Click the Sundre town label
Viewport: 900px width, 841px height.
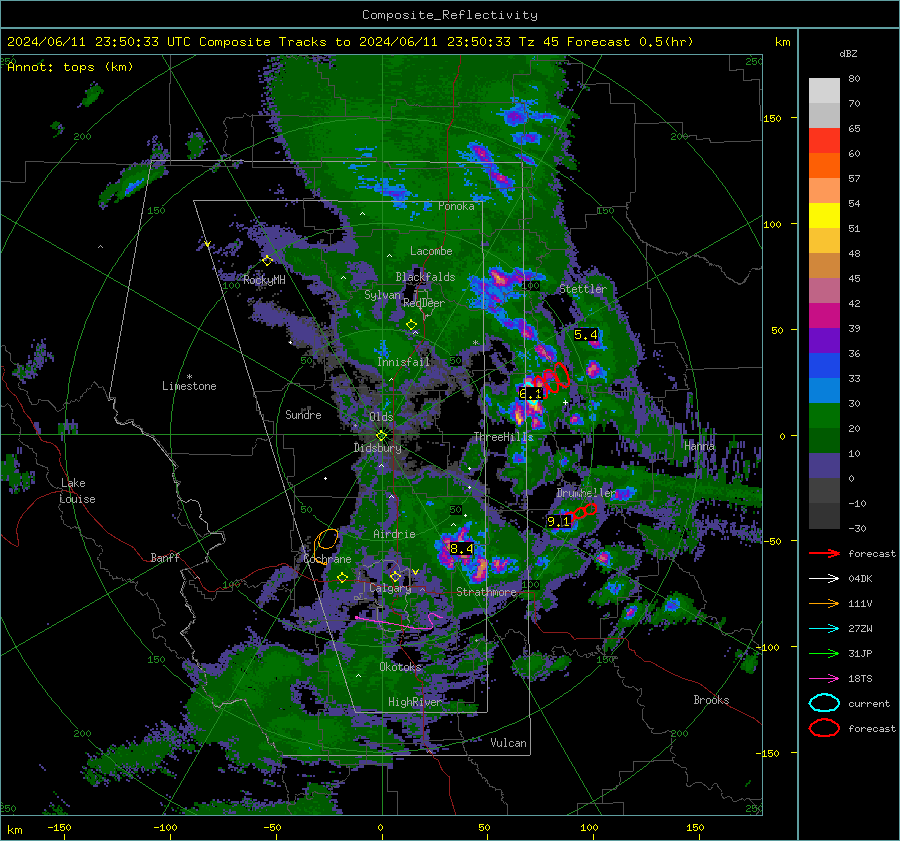pyautogui.click(x=303, y=414)
